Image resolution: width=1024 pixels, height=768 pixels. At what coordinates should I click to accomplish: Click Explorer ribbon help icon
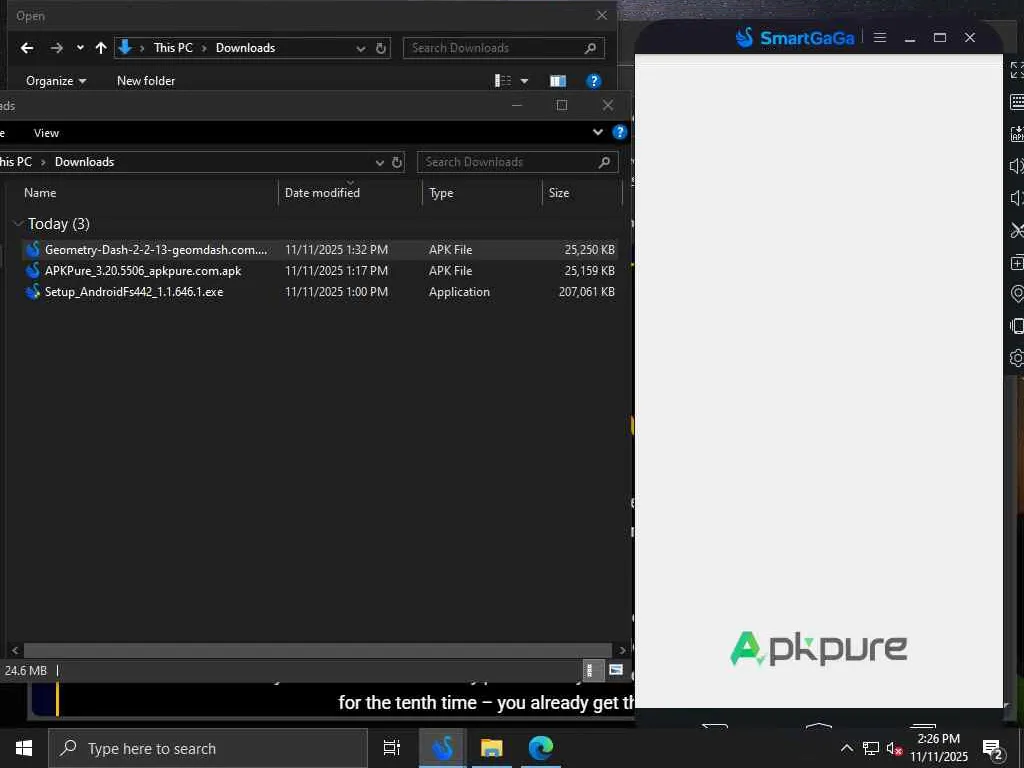(x=620, y=133)
